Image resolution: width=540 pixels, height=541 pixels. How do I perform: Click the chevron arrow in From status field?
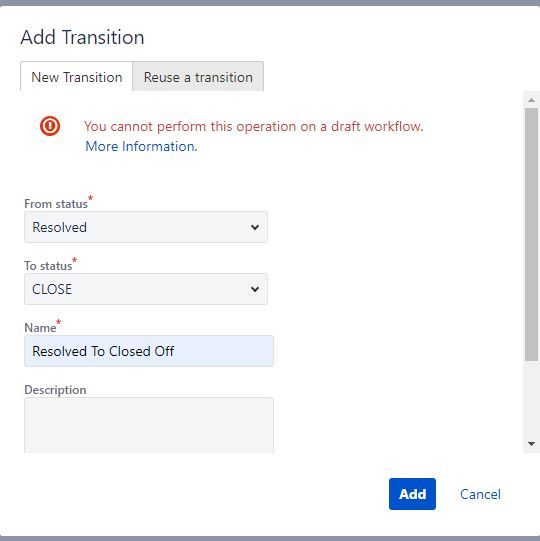(255, 227)
